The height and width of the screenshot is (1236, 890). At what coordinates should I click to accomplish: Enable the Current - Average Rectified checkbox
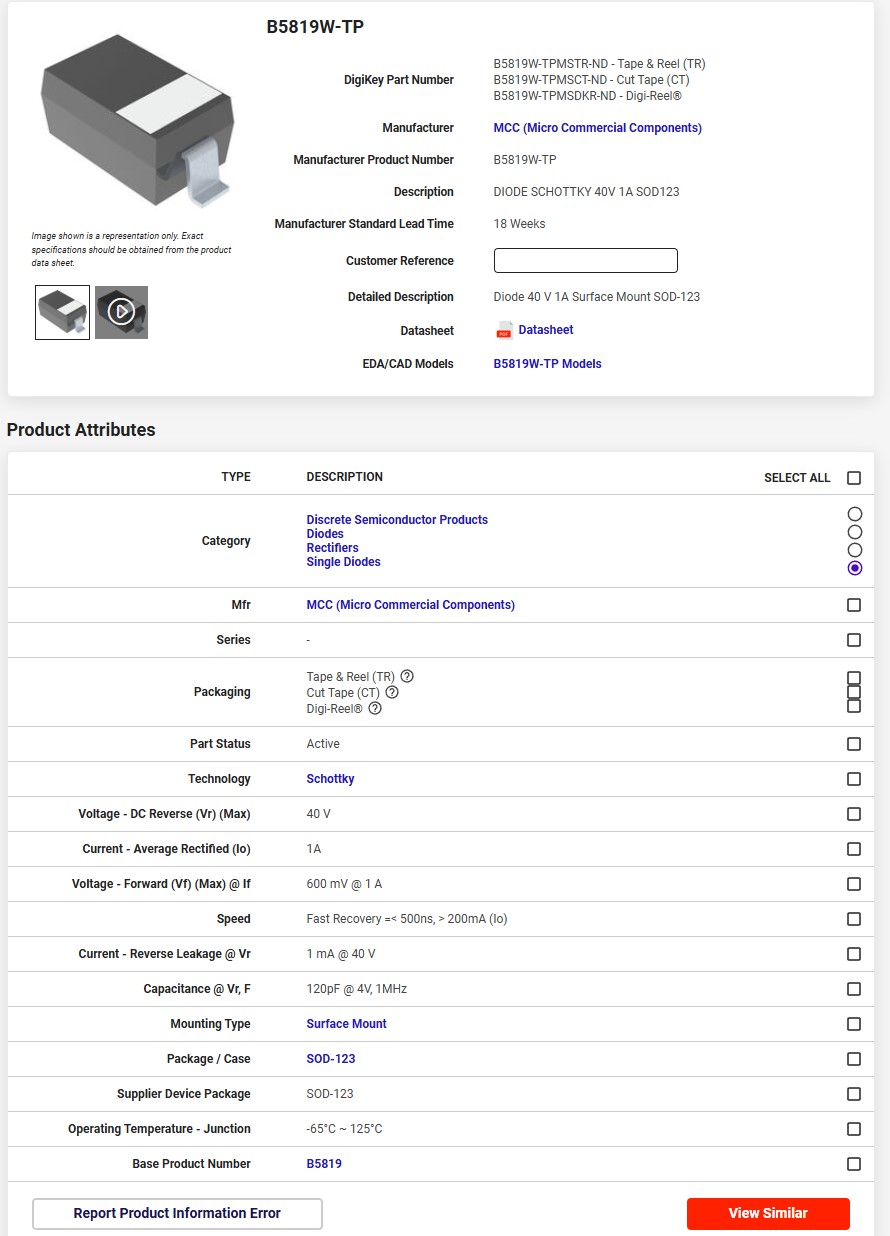(854, 849)
